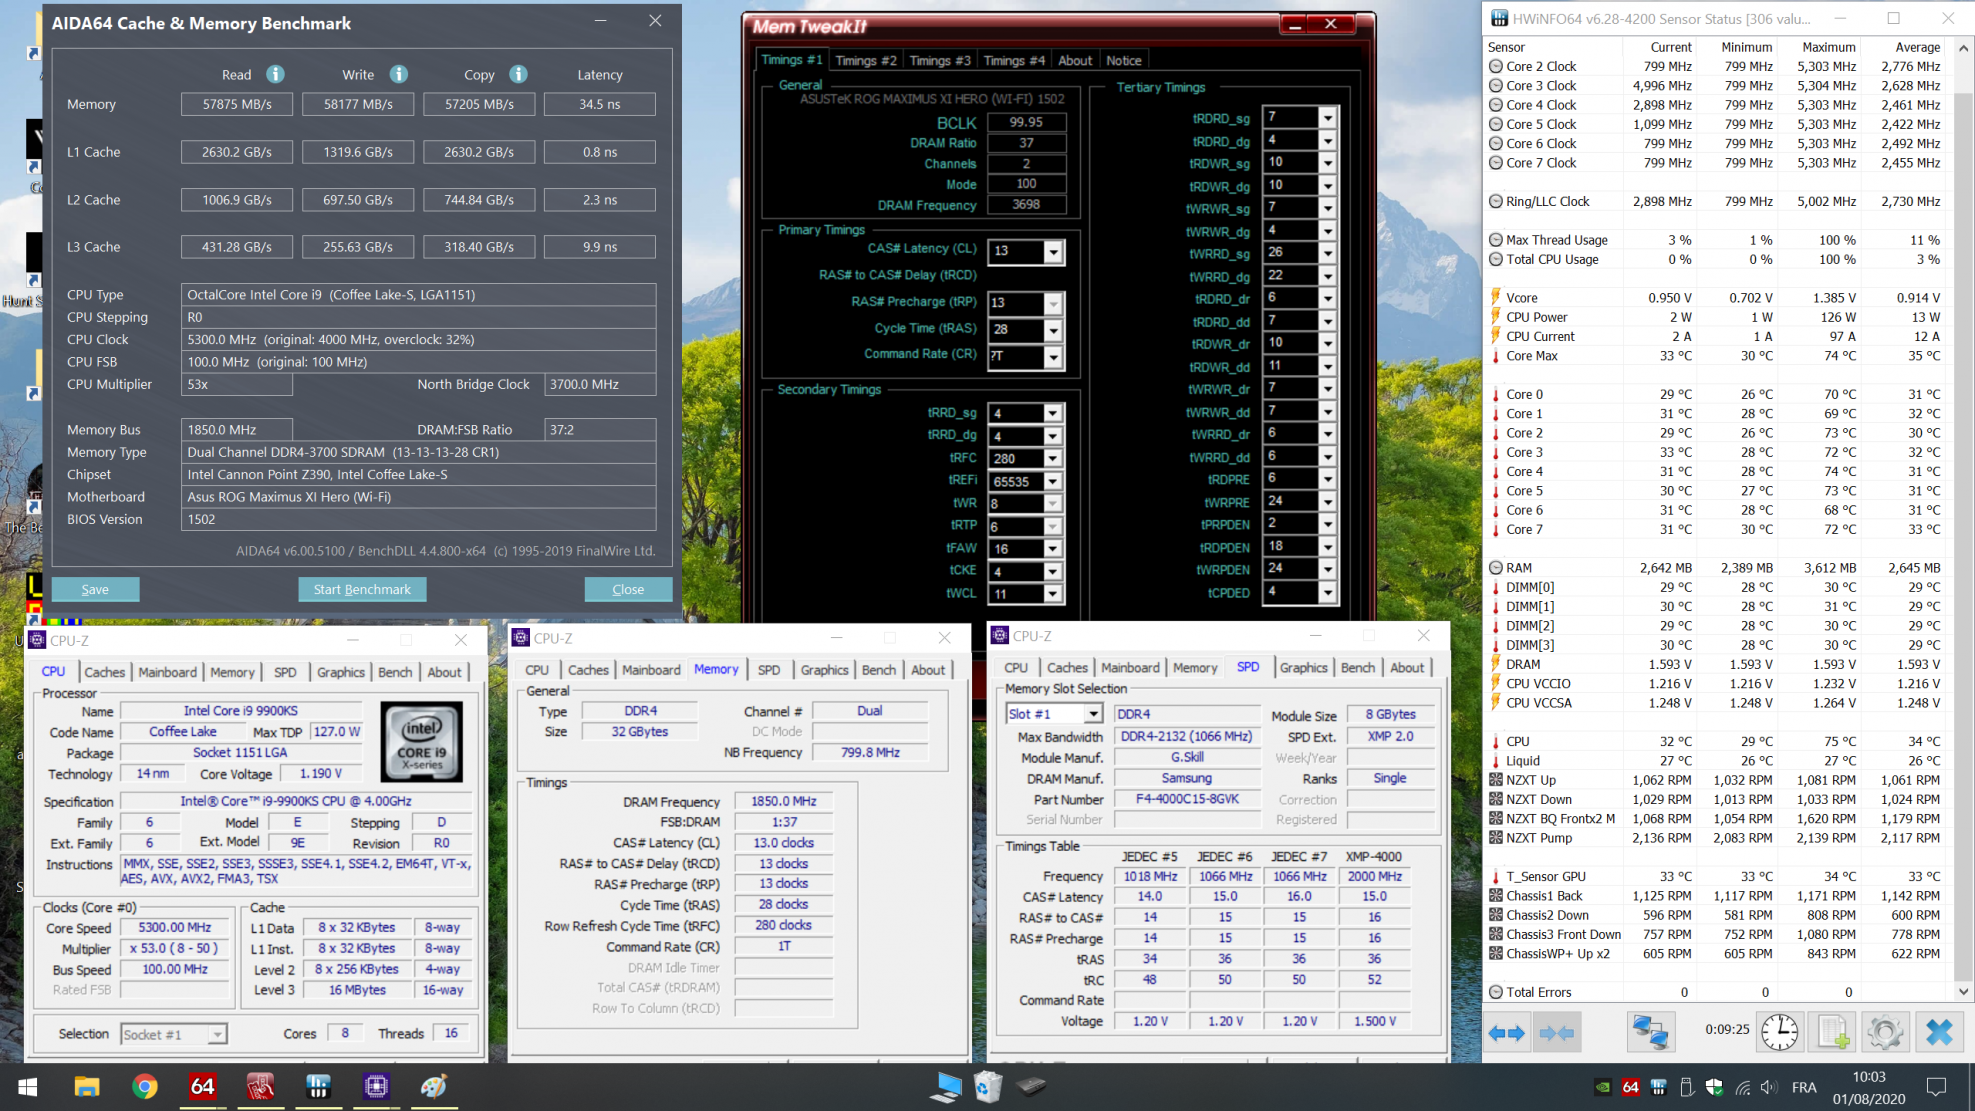Select Bench tab in left CPU-Z window
Screen dimensions: 1975x1111
(394, 672)
